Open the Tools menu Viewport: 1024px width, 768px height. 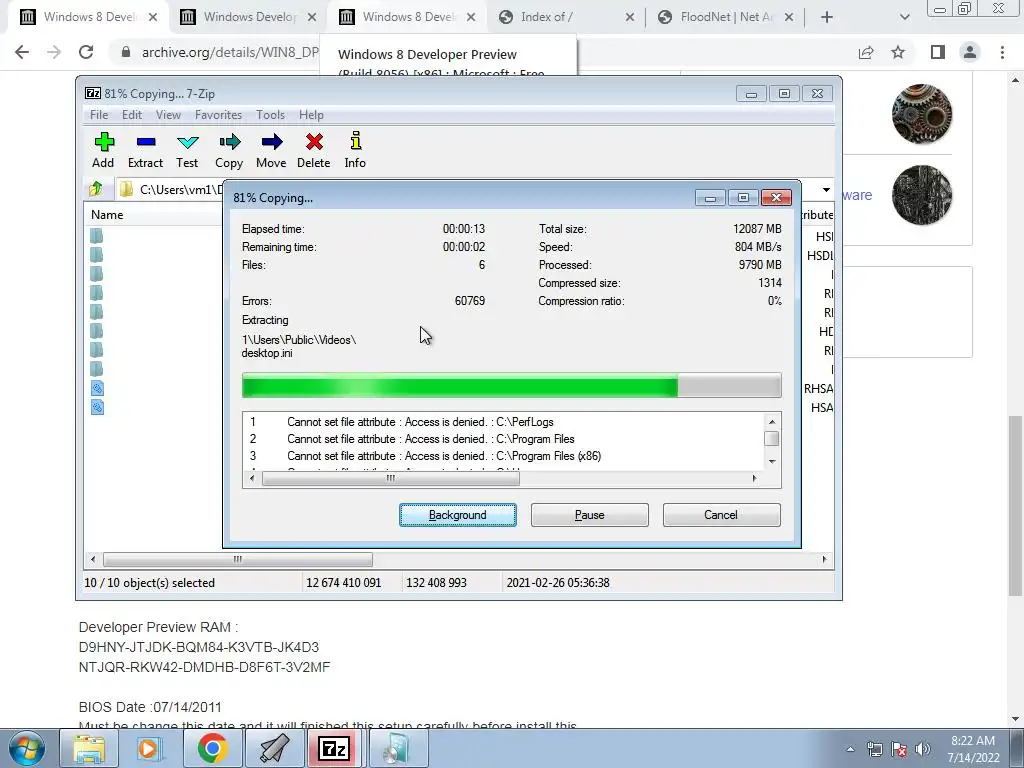pos(270,115)
